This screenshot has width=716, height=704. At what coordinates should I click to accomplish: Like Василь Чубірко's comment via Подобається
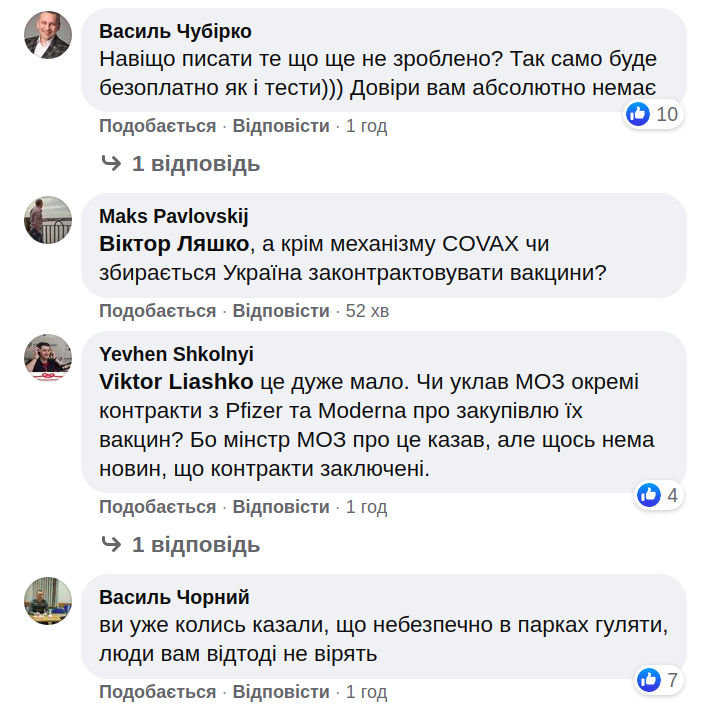pyautogui.click(x=157, y=126)
